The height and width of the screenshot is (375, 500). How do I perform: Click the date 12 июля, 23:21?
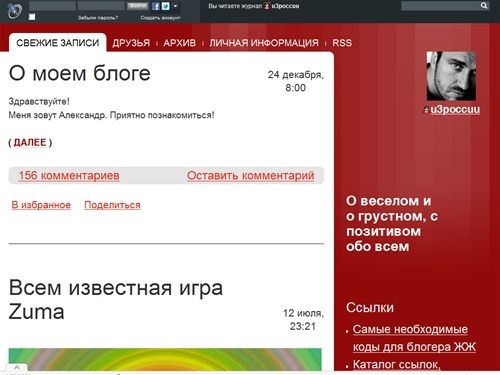[303, 319]
